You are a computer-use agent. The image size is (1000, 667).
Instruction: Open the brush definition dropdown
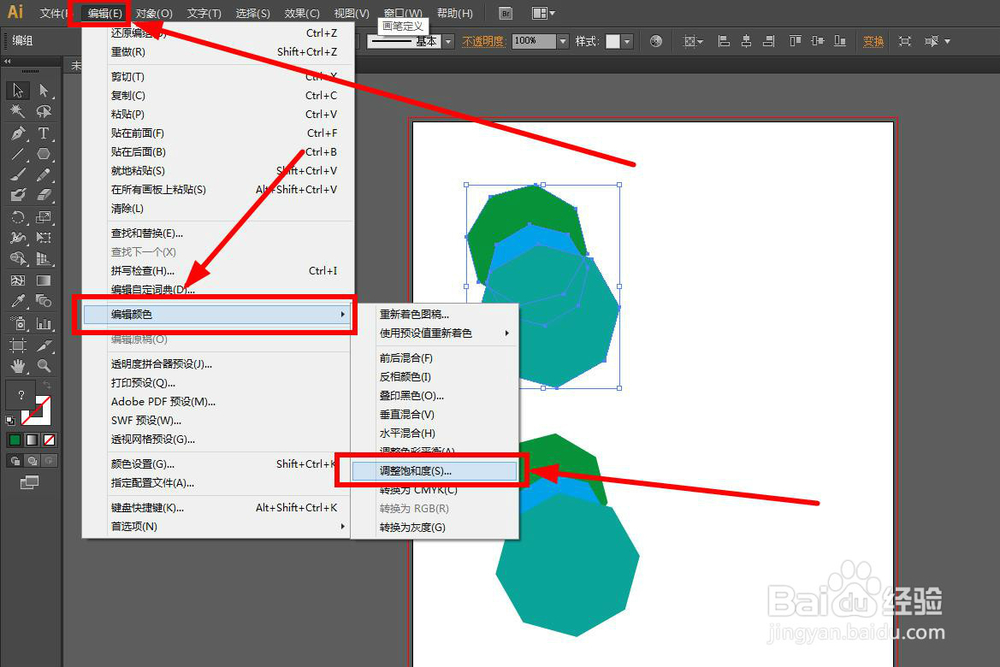[x=446, y=41]
